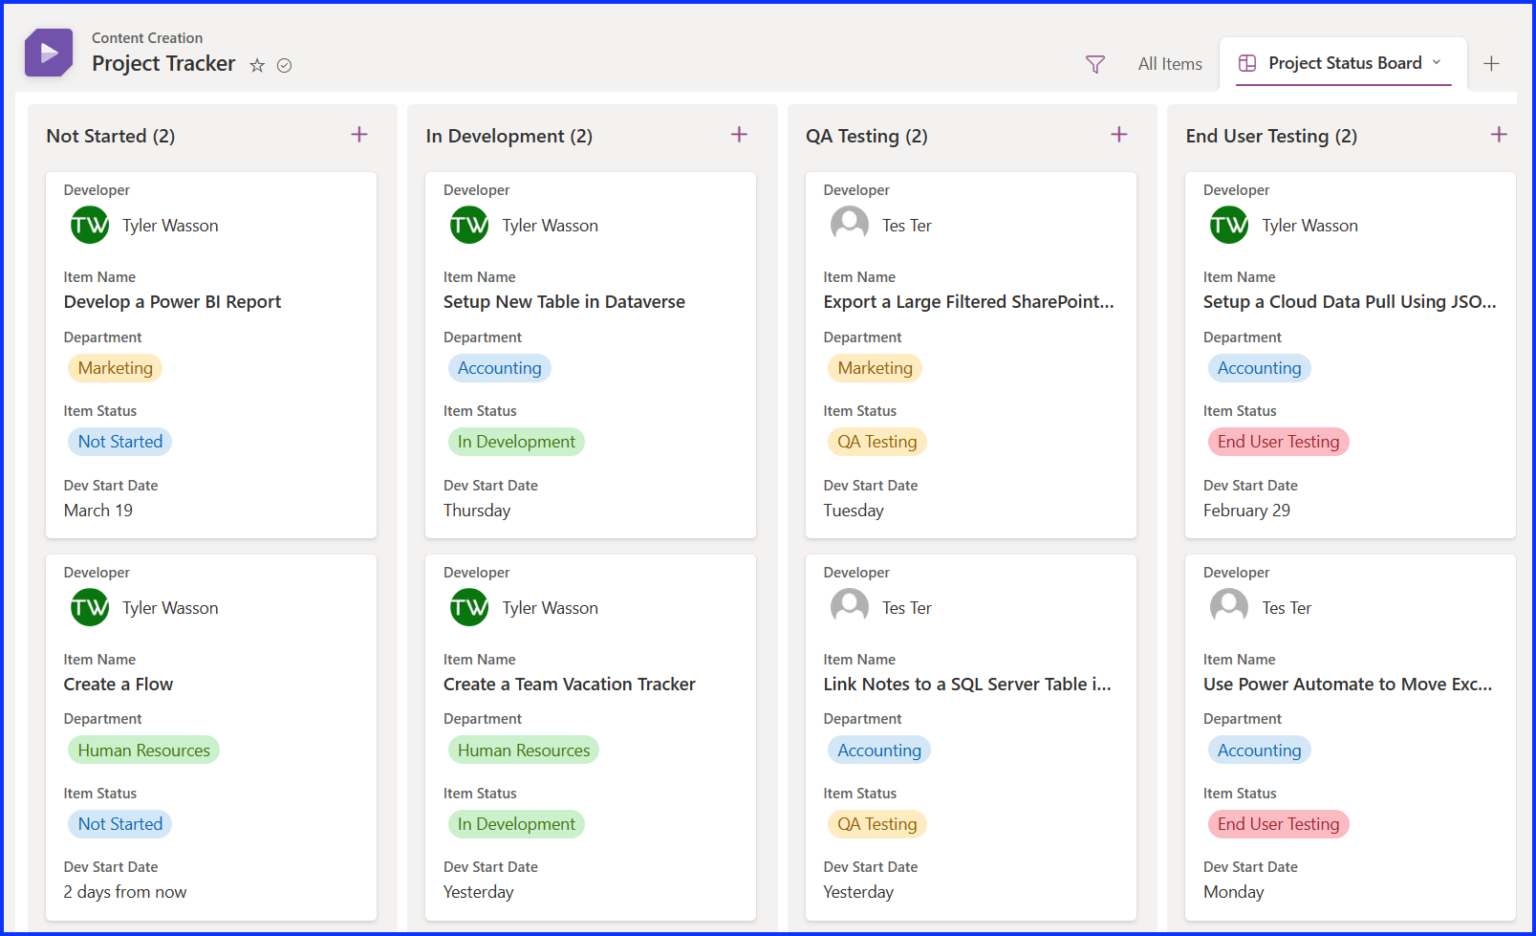
Task: Select the Project Status Board tab
Action: tap(1344, 62)
